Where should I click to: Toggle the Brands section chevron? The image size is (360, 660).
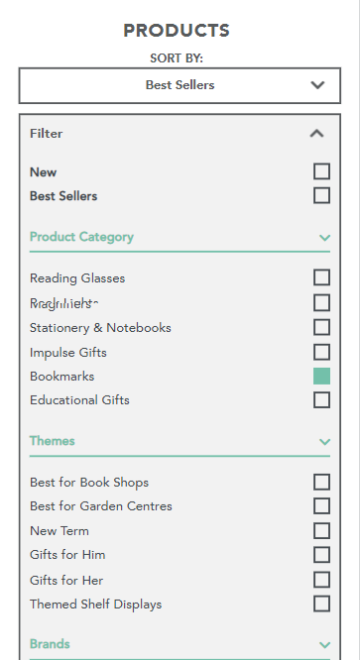325,645
